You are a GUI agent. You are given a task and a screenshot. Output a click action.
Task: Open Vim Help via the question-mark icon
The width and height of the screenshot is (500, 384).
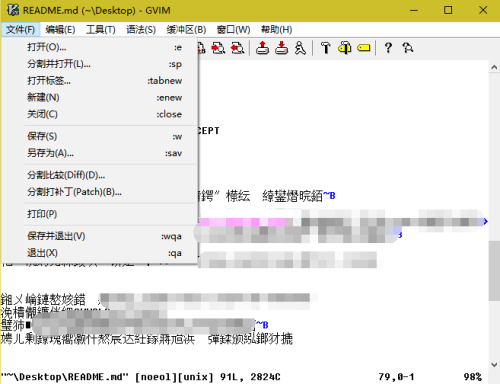tap(388, 48)
